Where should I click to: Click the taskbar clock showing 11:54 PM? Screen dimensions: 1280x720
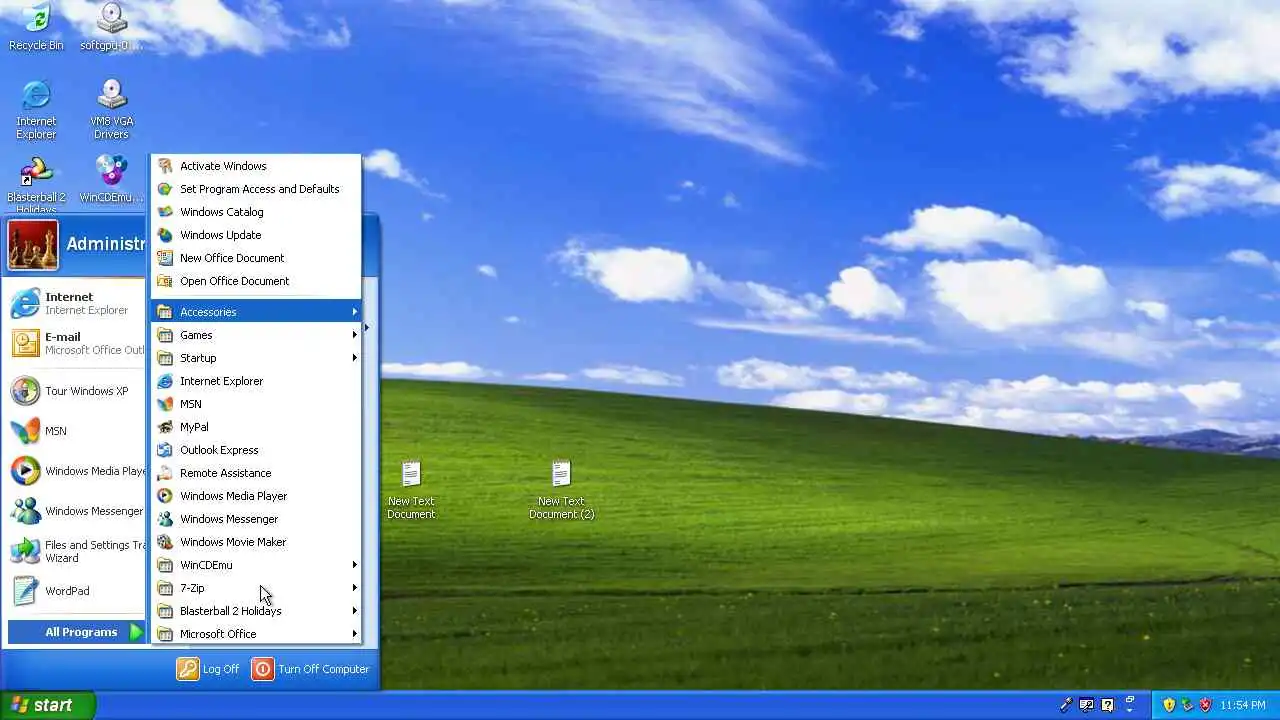pos(1243,705)
